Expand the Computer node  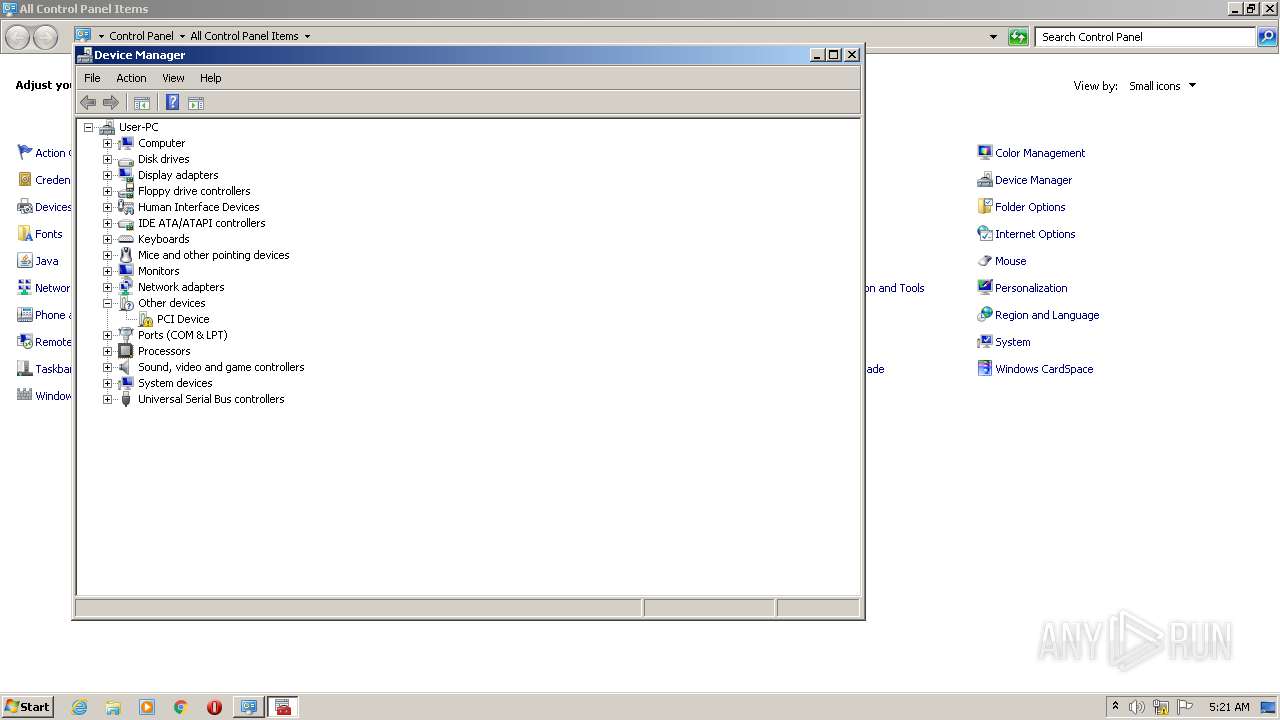(x=108, y=143)
